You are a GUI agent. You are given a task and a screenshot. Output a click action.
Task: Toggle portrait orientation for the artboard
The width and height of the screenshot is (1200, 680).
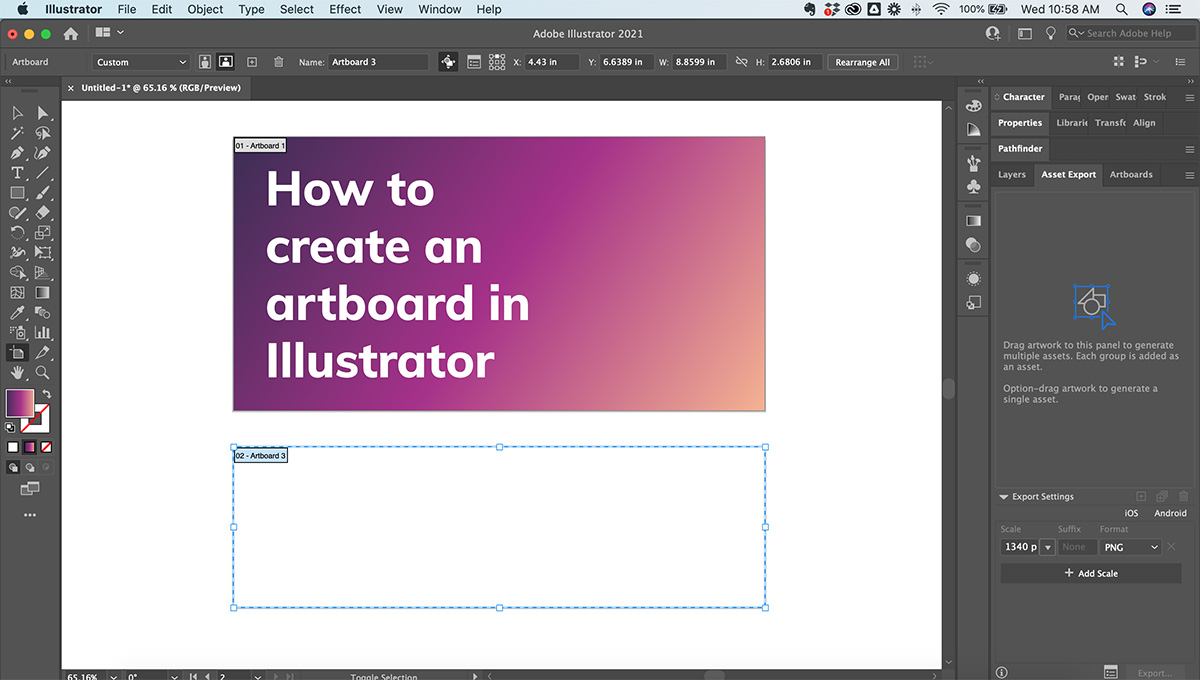pyautogui.click(x=205, y=62)
